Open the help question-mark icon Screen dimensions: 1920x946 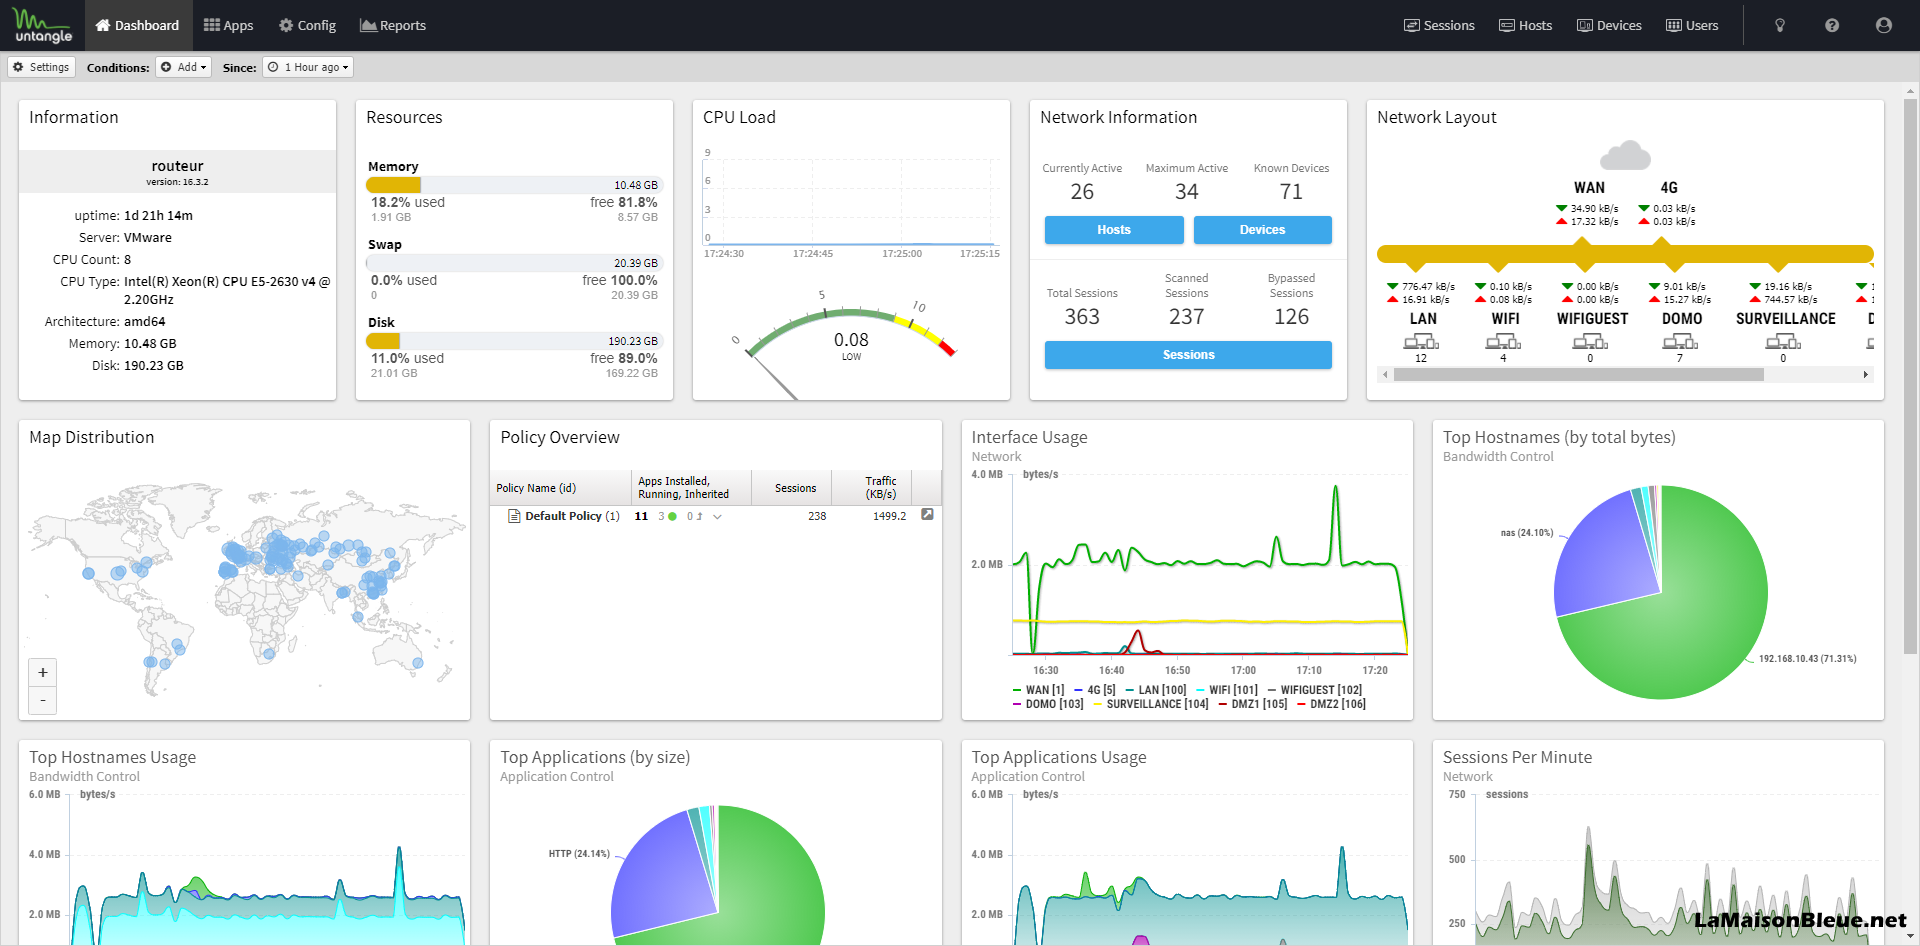pyautogui.click(x=1832, y=25)
